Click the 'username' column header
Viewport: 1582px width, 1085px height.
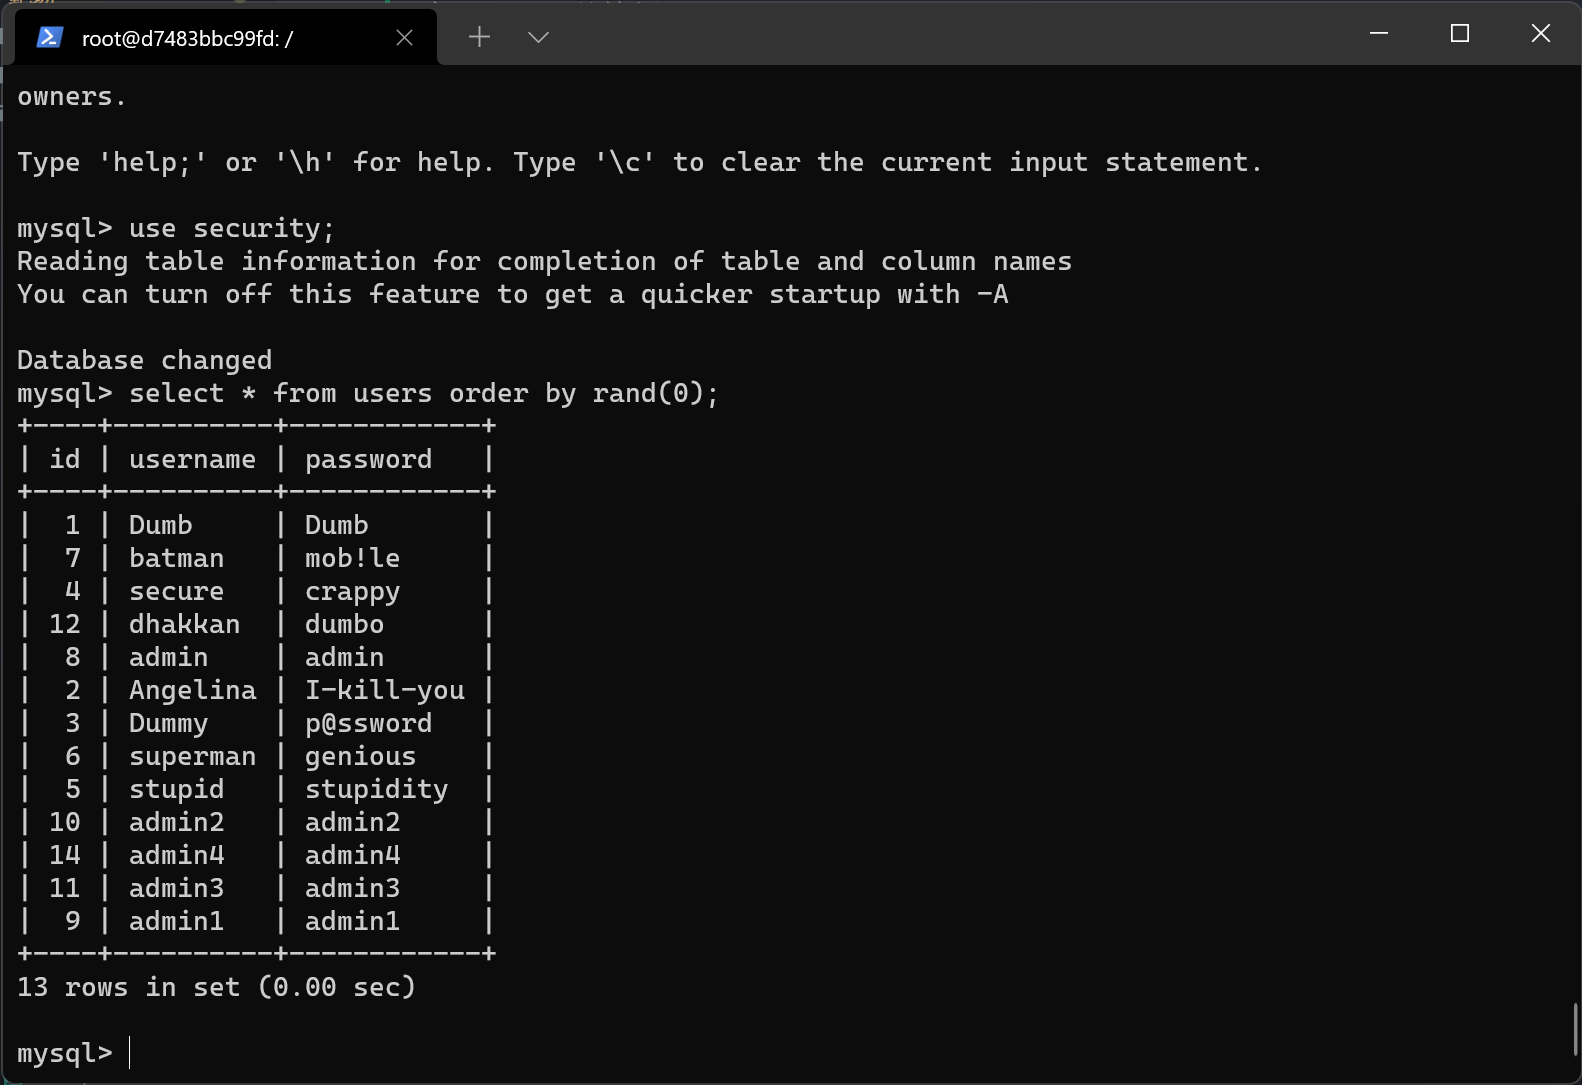point(192,459)
